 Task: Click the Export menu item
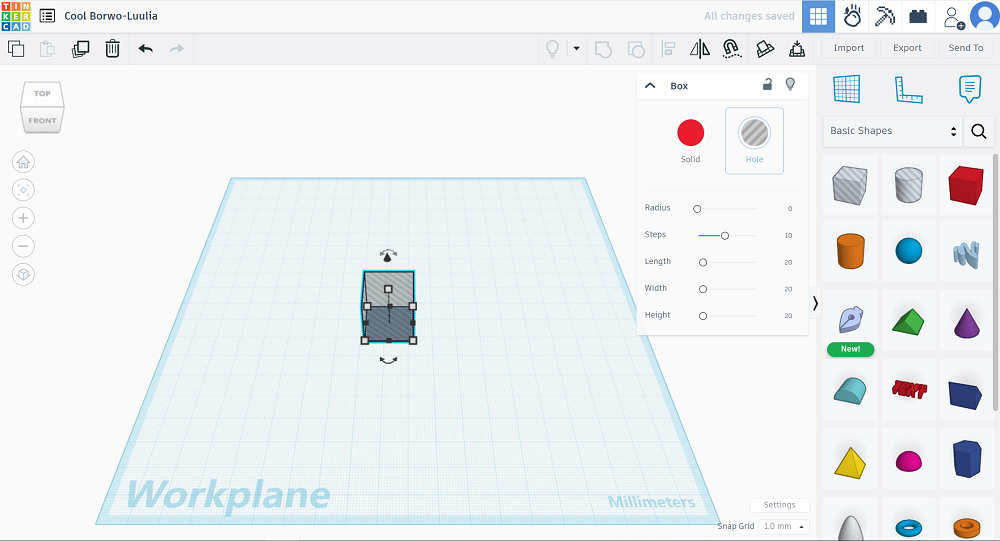tap(907, 48)
